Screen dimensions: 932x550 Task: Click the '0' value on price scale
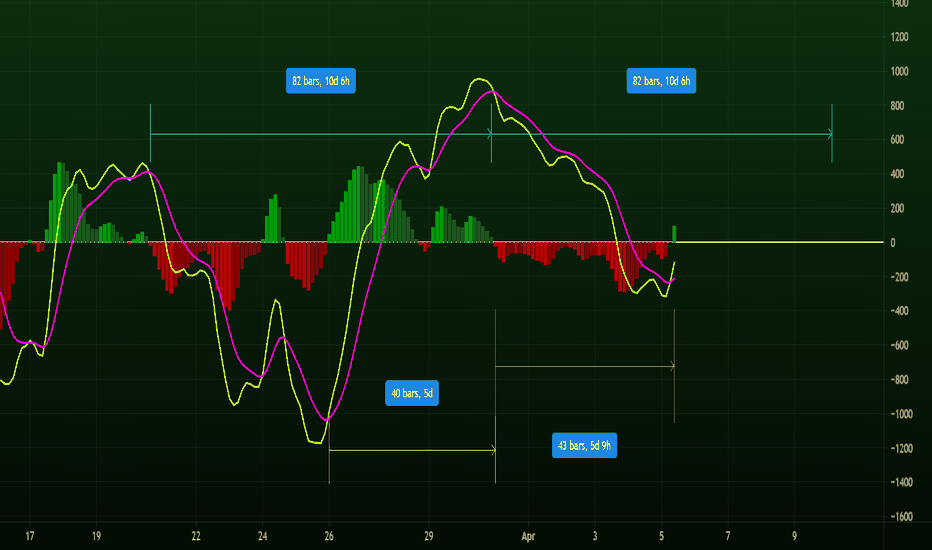click(x=893, y=243)
